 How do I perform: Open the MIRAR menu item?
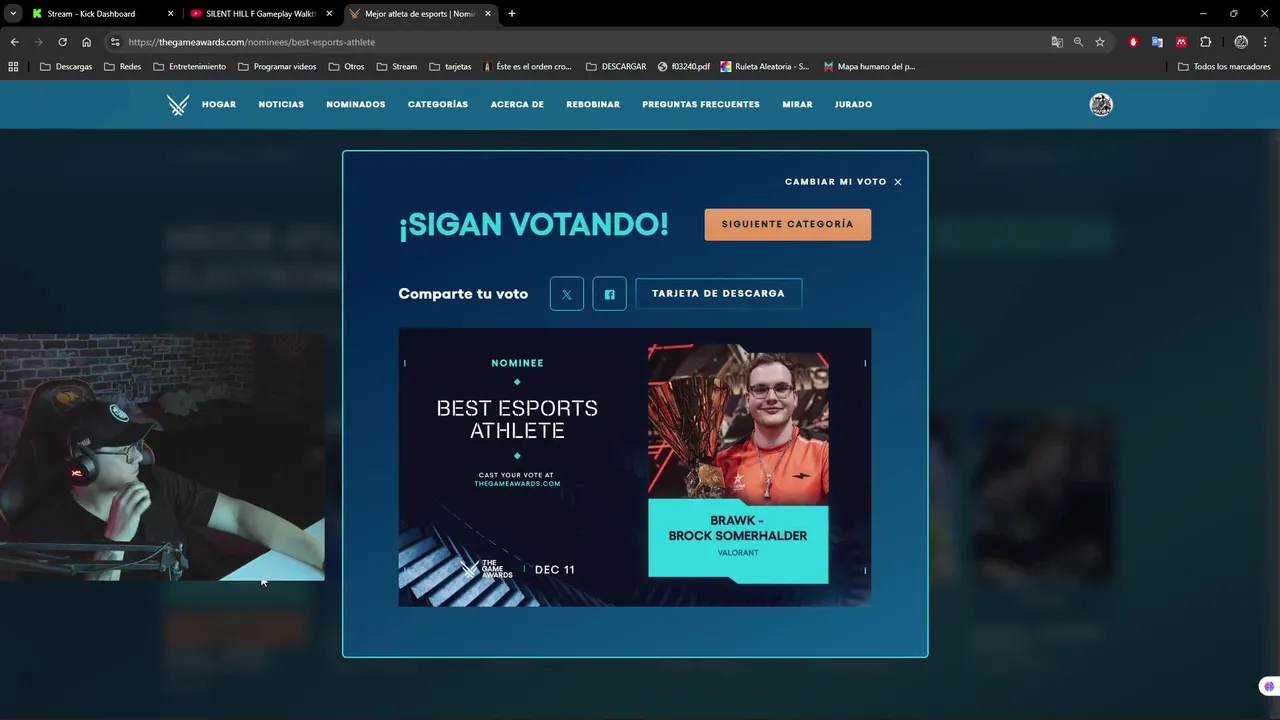(x=797, y=105)
